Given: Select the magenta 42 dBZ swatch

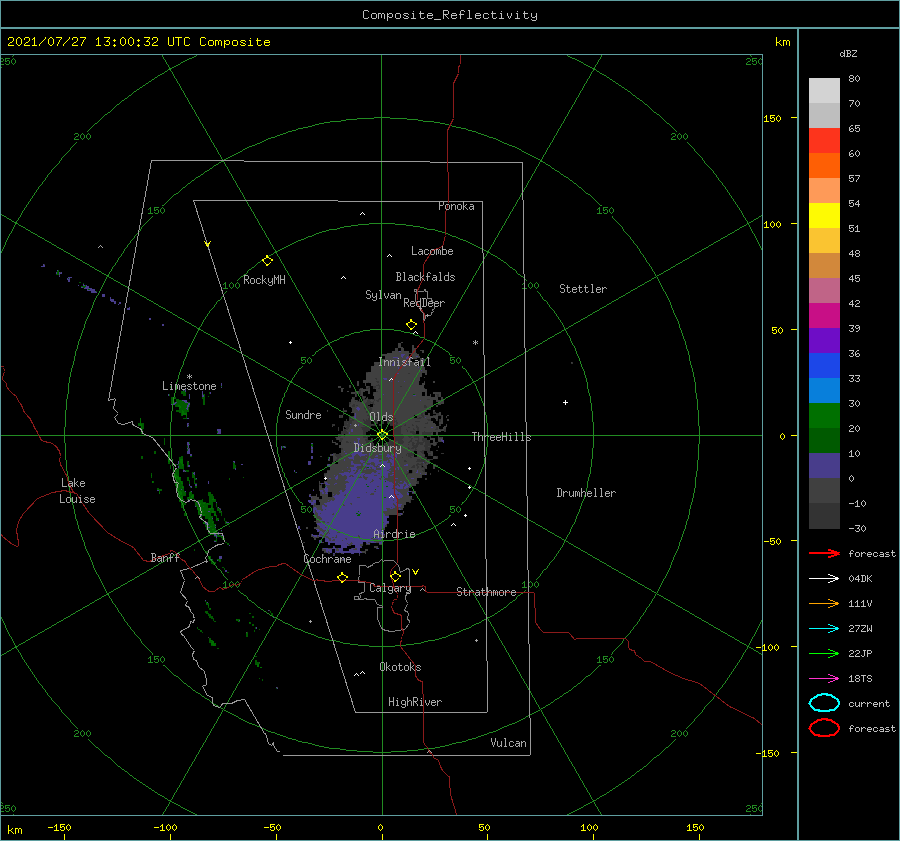Looking at the screenshot, I should (824, 316).
